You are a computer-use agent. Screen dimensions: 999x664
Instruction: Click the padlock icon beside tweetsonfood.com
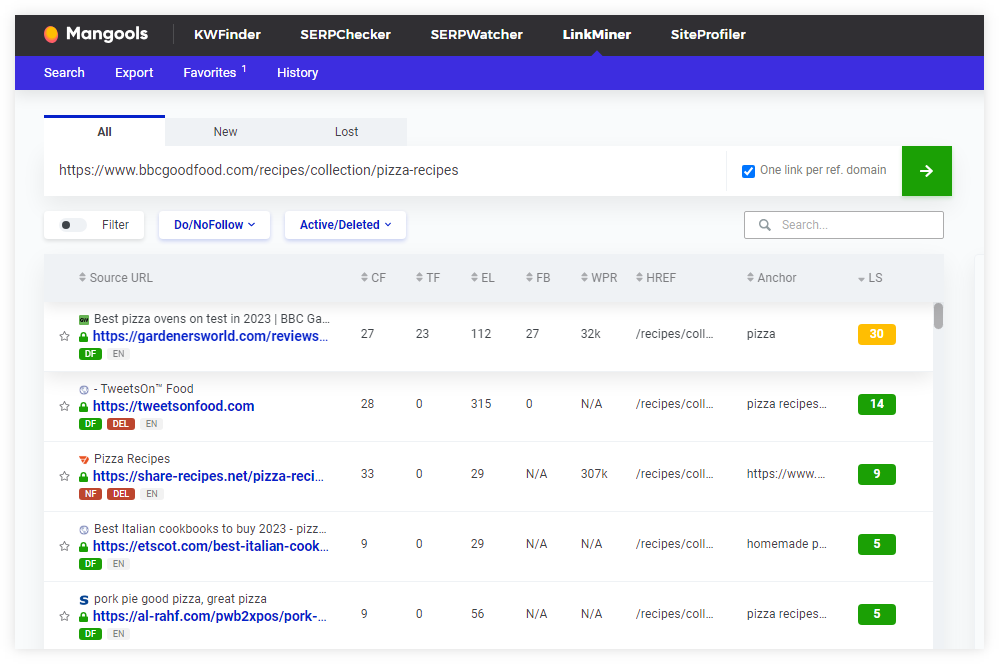click(84, 406)
